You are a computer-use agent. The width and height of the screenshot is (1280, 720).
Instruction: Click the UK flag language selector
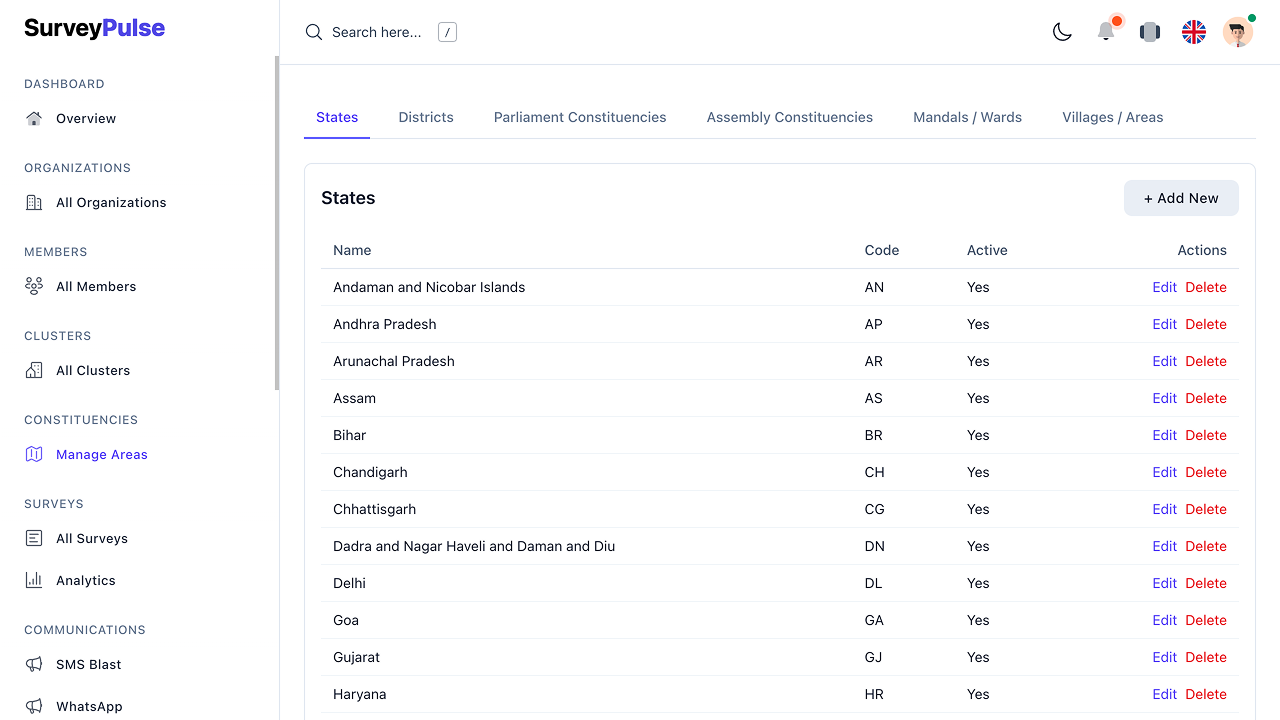click(1194, 32)
